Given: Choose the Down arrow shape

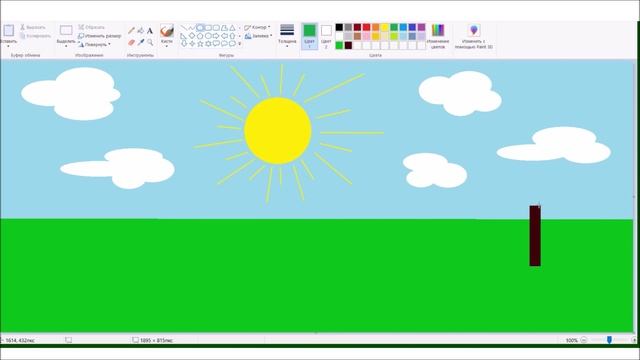Looking at the screenshot, I should (184, 43).
